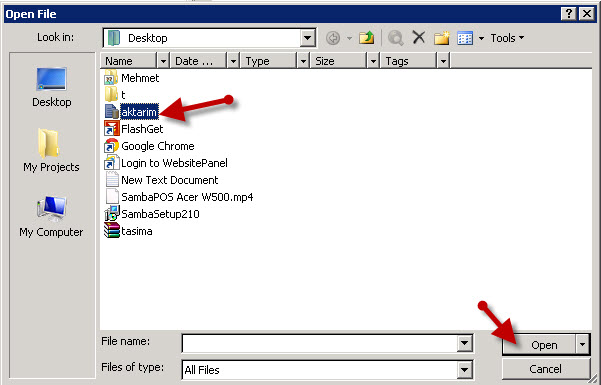Open the Date column filter arrow

click(233, 61)
